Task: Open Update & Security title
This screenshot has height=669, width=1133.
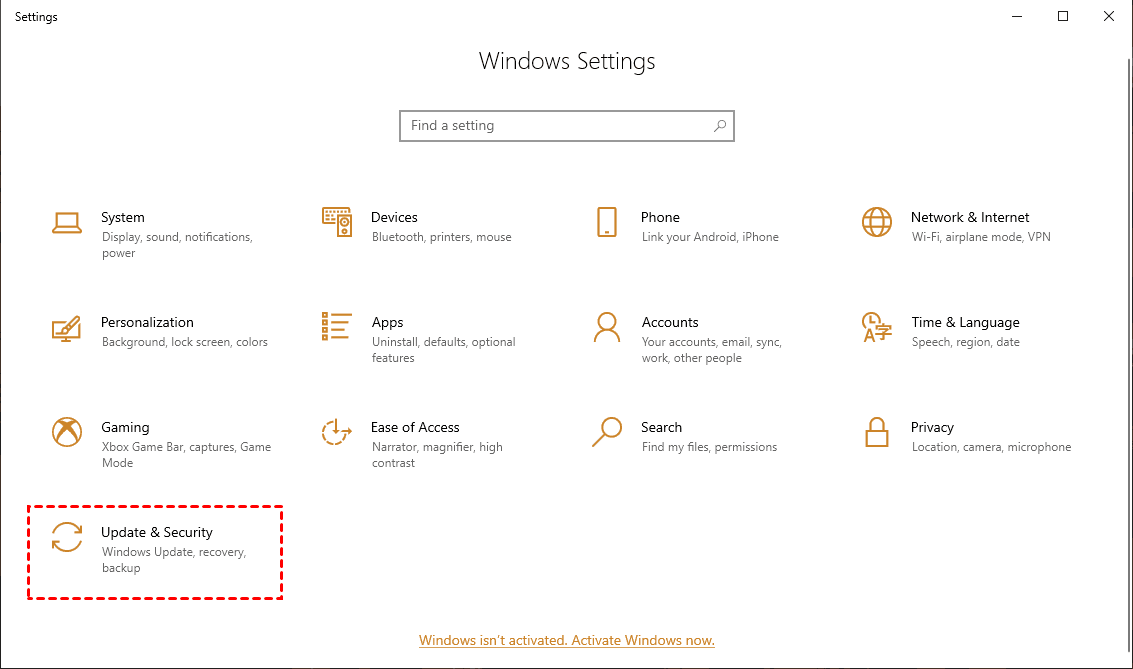Action: (x=157, y=532)
